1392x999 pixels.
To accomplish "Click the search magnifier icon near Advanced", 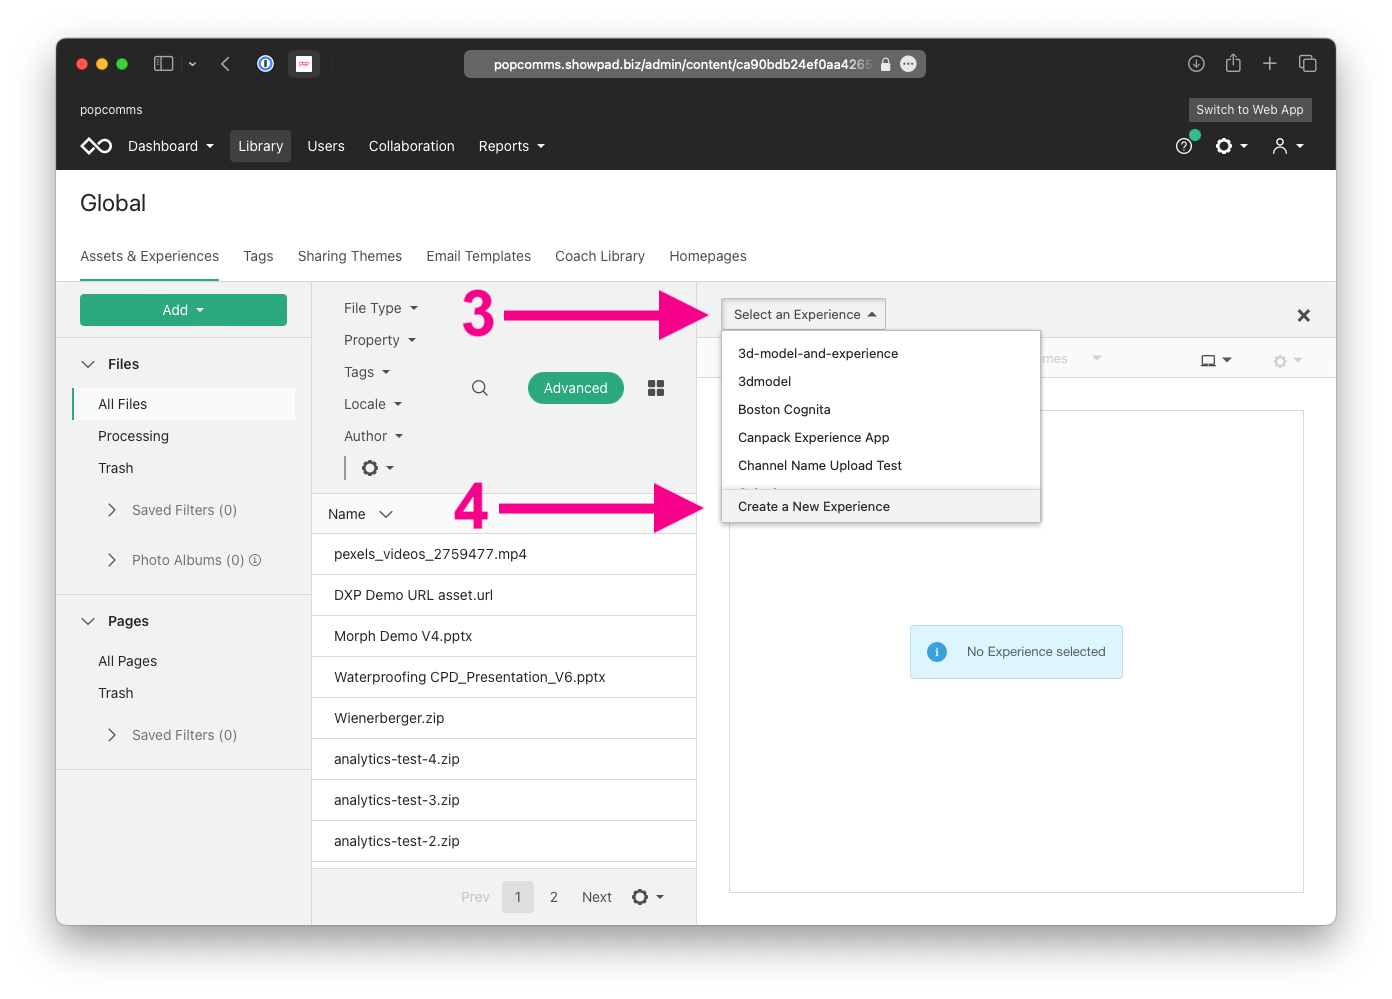I will pyautogui.click(x=479, y=388).
